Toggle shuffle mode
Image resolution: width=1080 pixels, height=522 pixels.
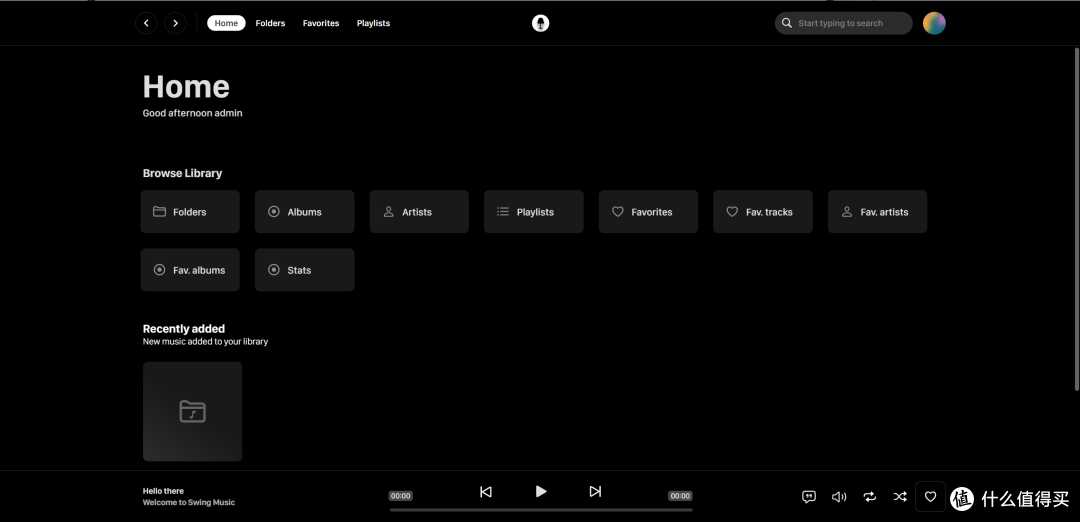click(x=900, y=497)
